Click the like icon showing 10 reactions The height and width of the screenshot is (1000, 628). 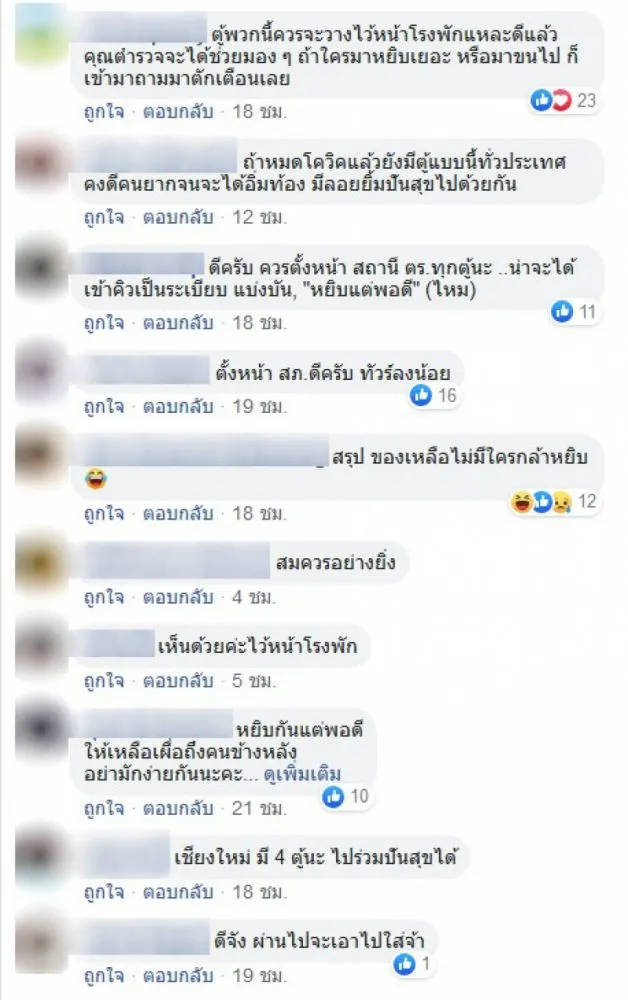point(333,796)
